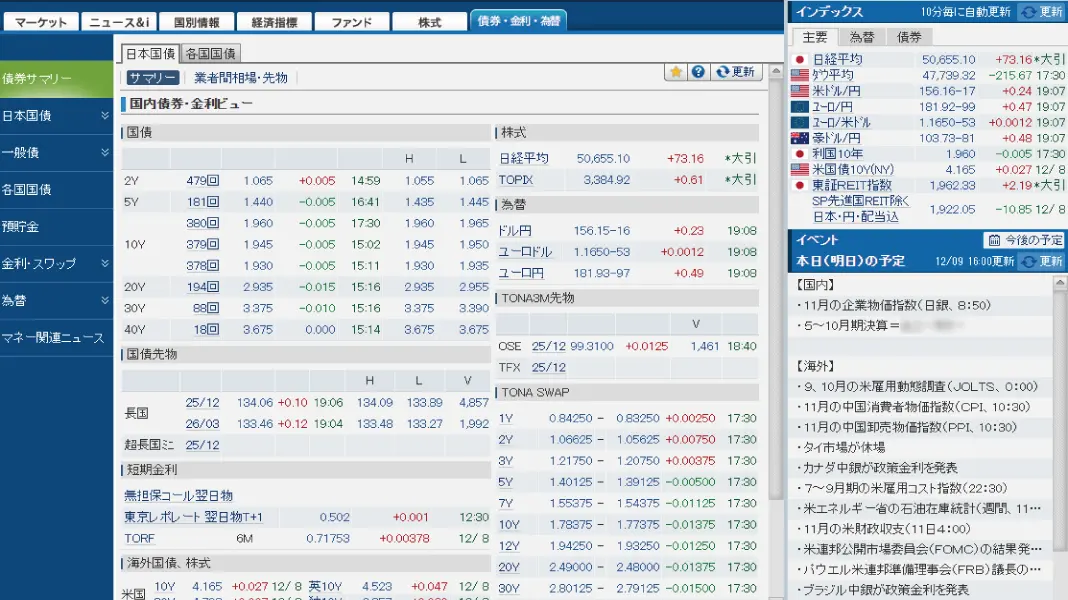Open the 10Y bond 380回 link
The height and width of the screenshot is (600, 1068).
pos(202,223)
